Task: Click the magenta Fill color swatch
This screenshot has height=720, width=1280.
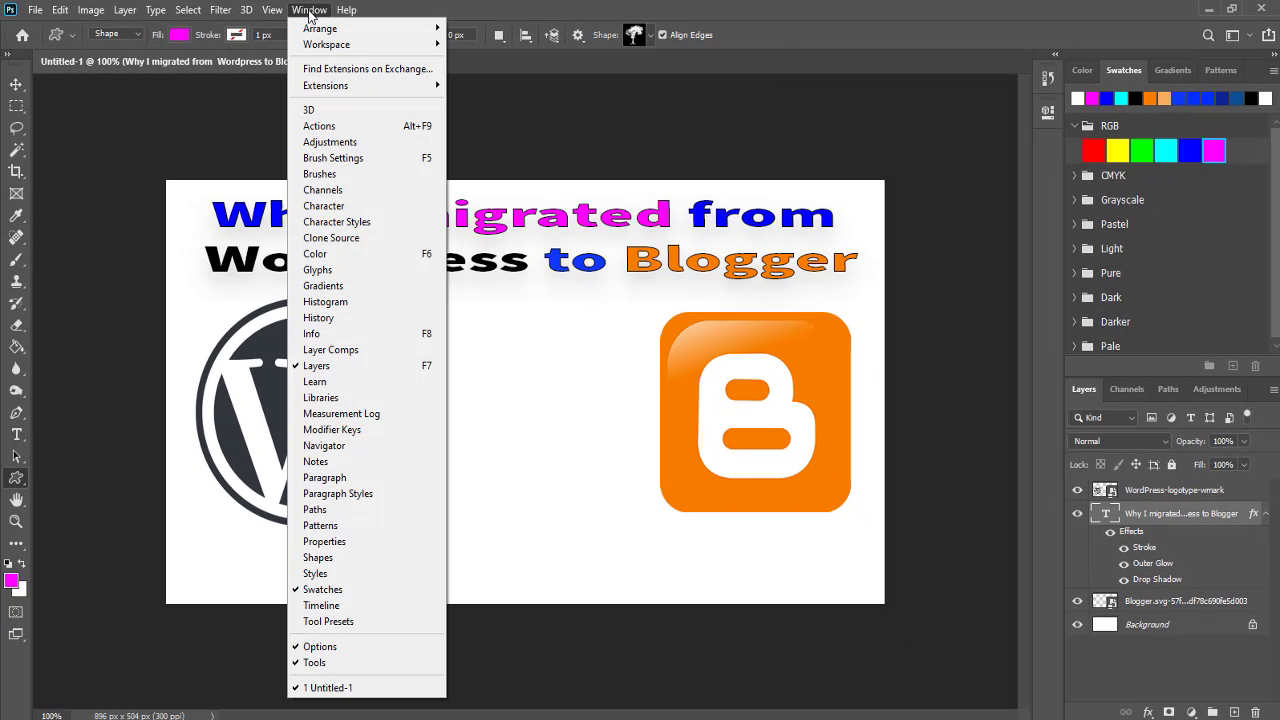Action: click(179, 35)
